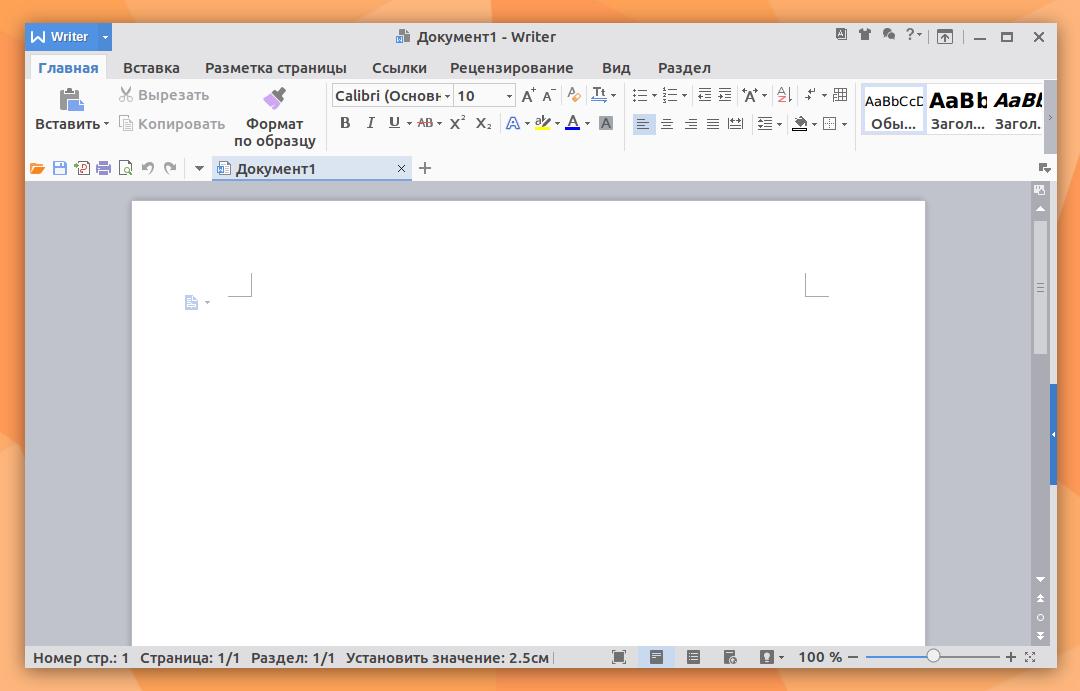Screen dimensions: 1080x691
Task: Switch to the Вставка tab
Action: [152, 68]
